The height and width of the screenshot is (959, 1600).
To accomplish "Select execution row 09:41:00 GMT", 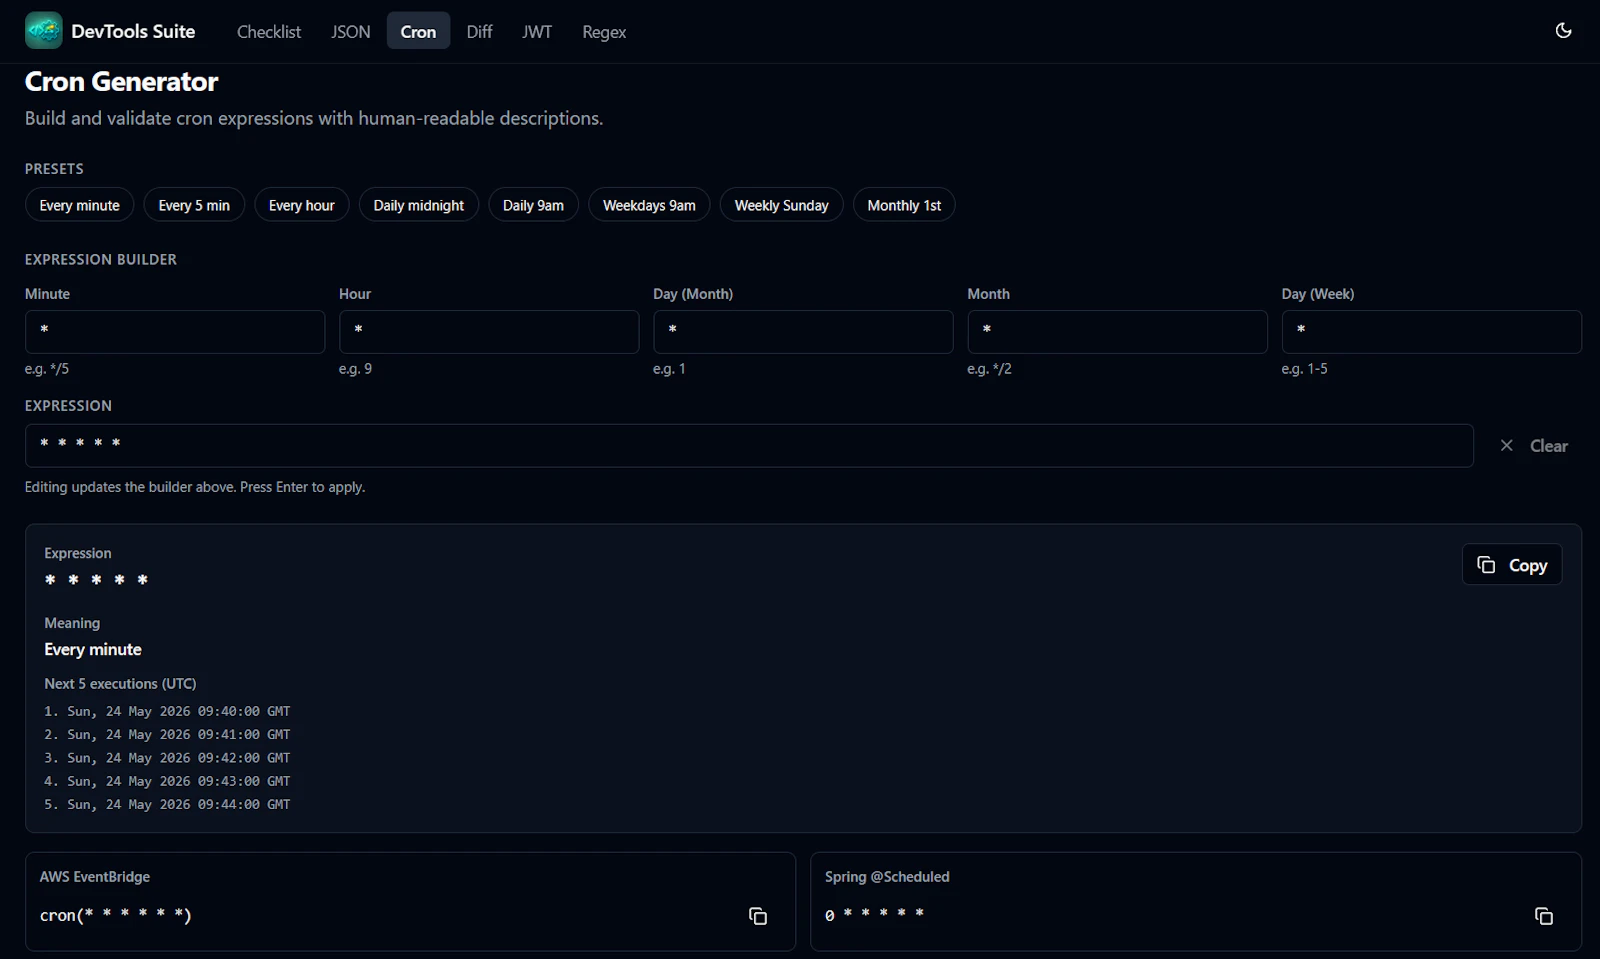I will tap(167, 734).
